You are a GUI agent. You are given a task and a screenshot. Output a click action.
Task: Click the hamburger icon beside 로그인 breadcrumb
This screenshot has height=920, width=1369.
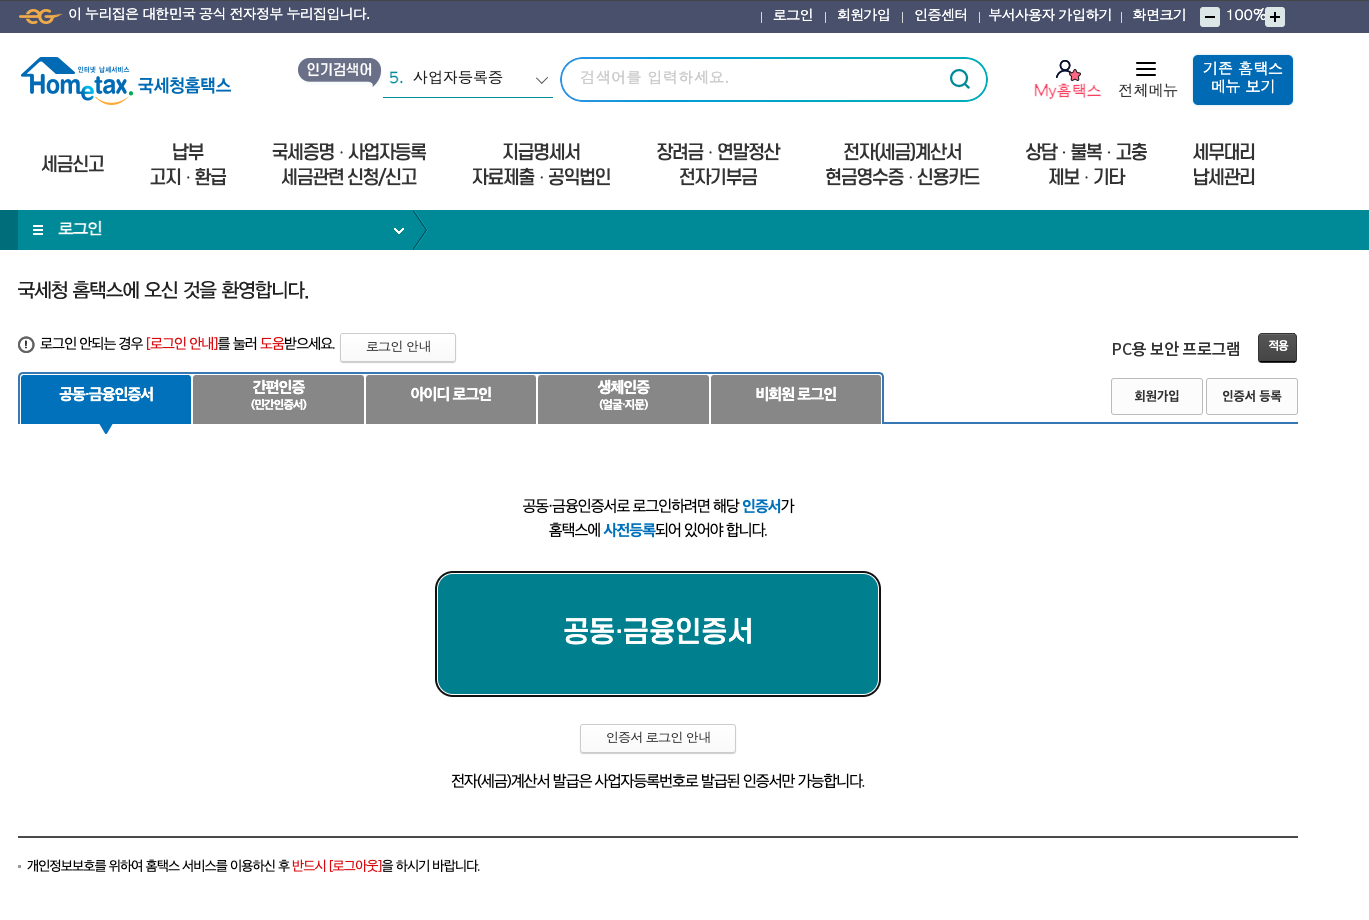coord(37,229)
